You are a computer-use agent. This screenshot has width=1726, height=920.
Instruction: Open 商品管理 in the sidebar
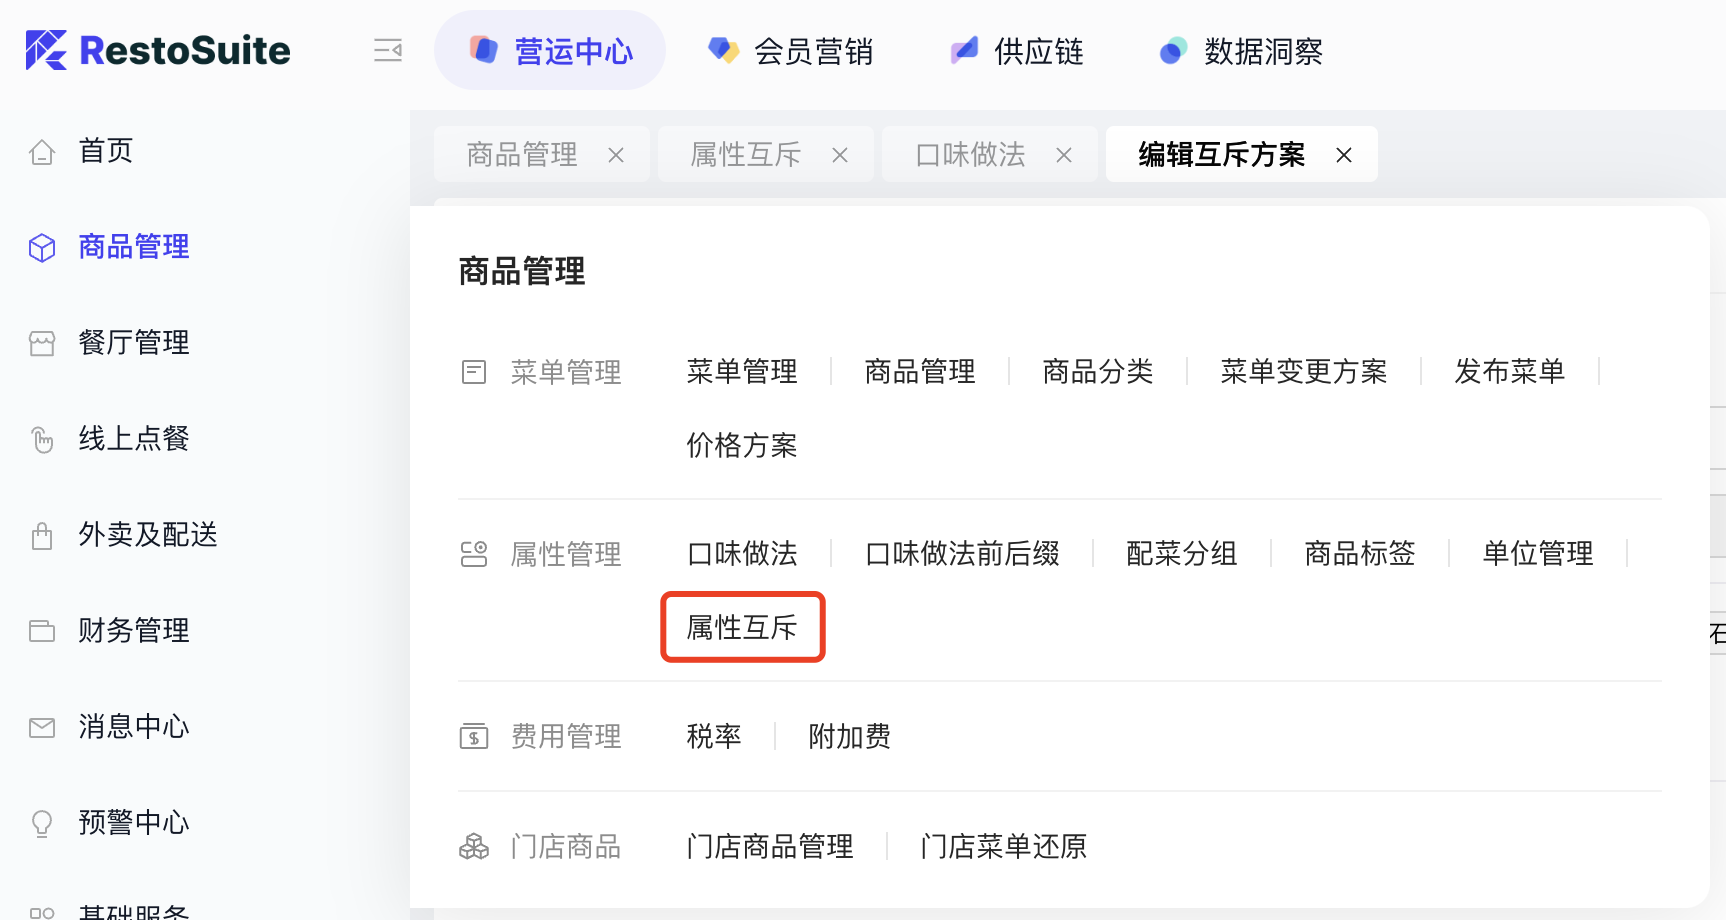(134, 247)
